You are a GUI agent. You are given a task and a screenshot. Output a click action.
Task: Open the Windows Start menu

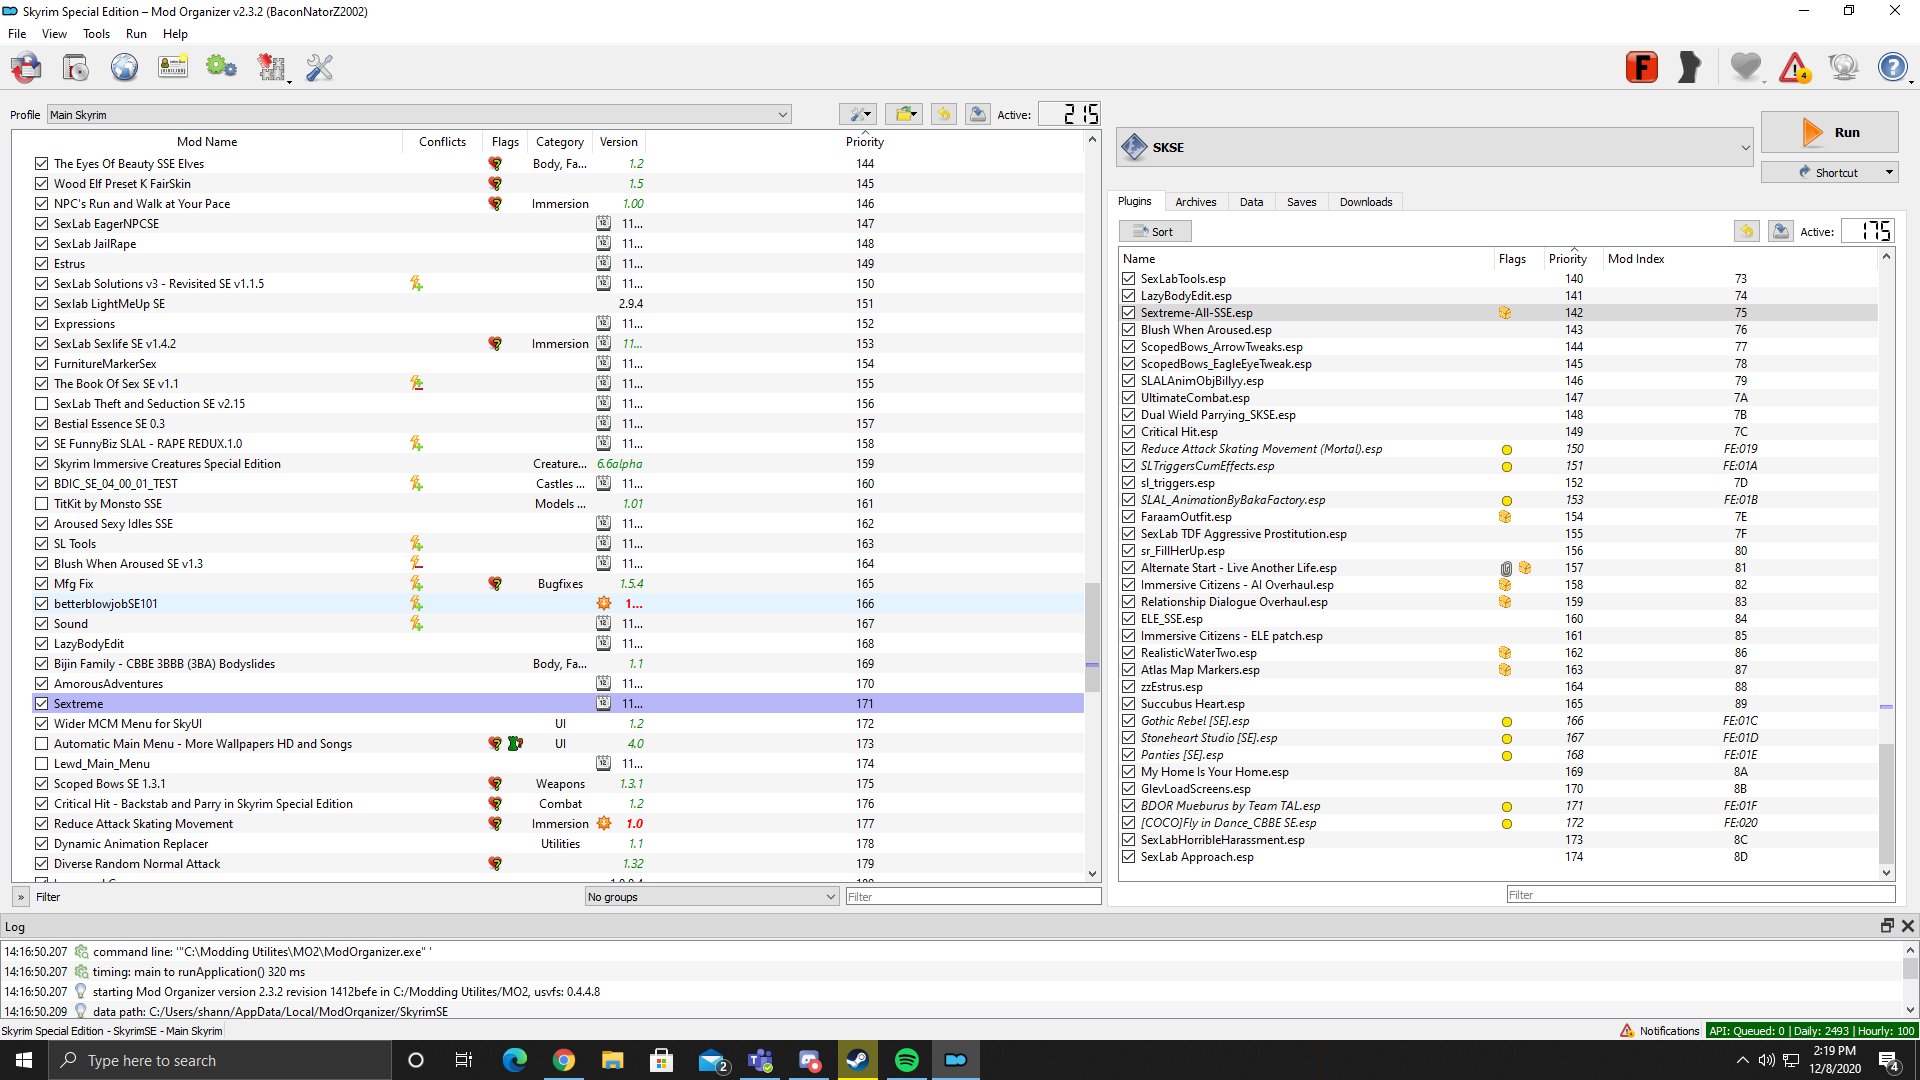[x=24, y=1060]
